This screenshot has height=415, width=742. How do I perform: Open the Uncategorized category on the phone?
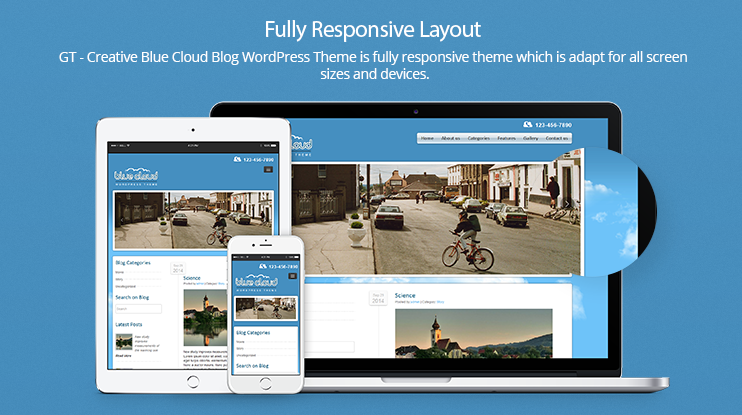[x=246, y=355]
